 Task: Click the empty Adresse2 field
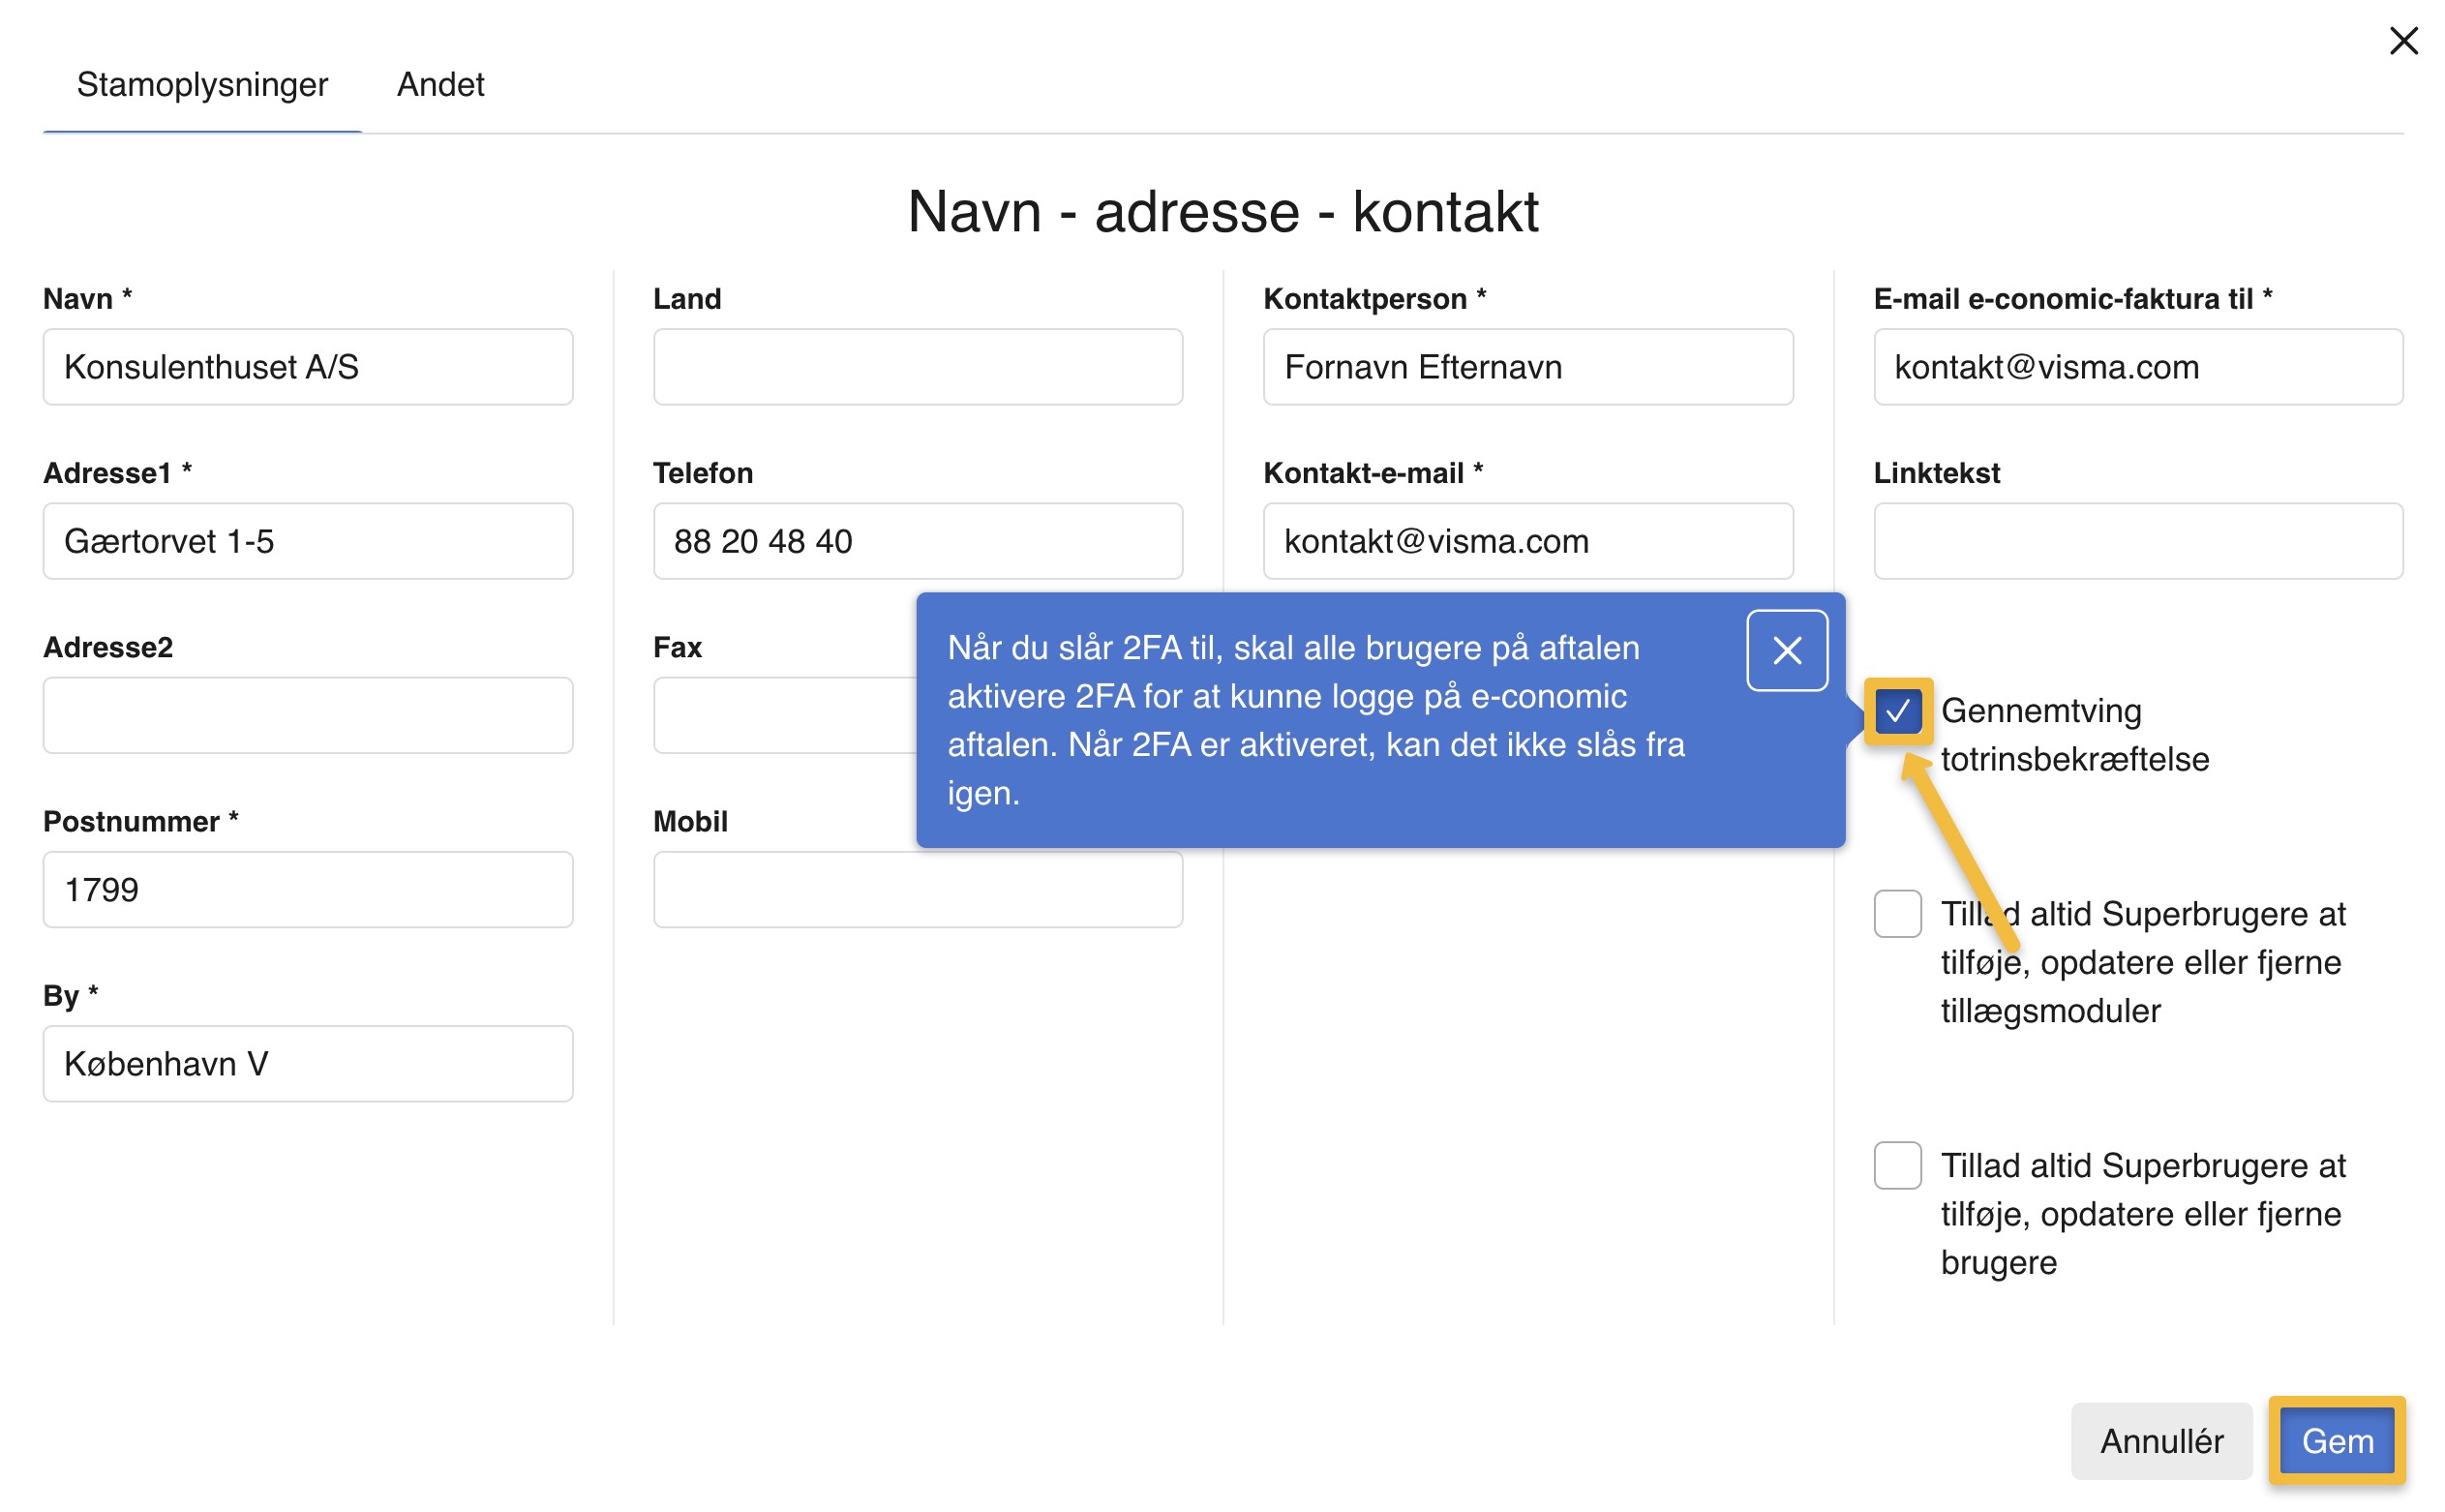[308, 715]
